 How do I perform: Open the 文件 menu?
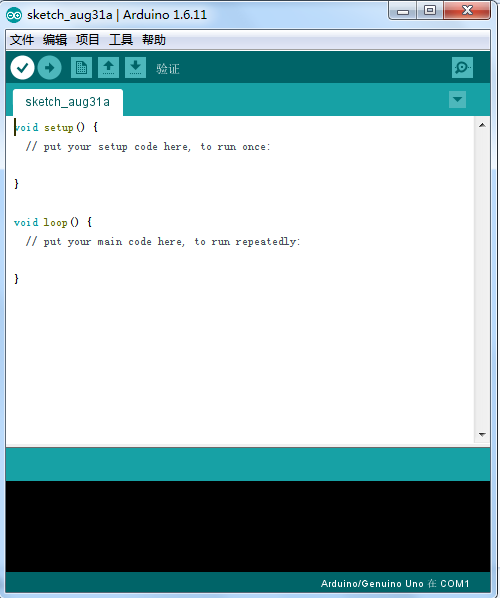point(22,40)
